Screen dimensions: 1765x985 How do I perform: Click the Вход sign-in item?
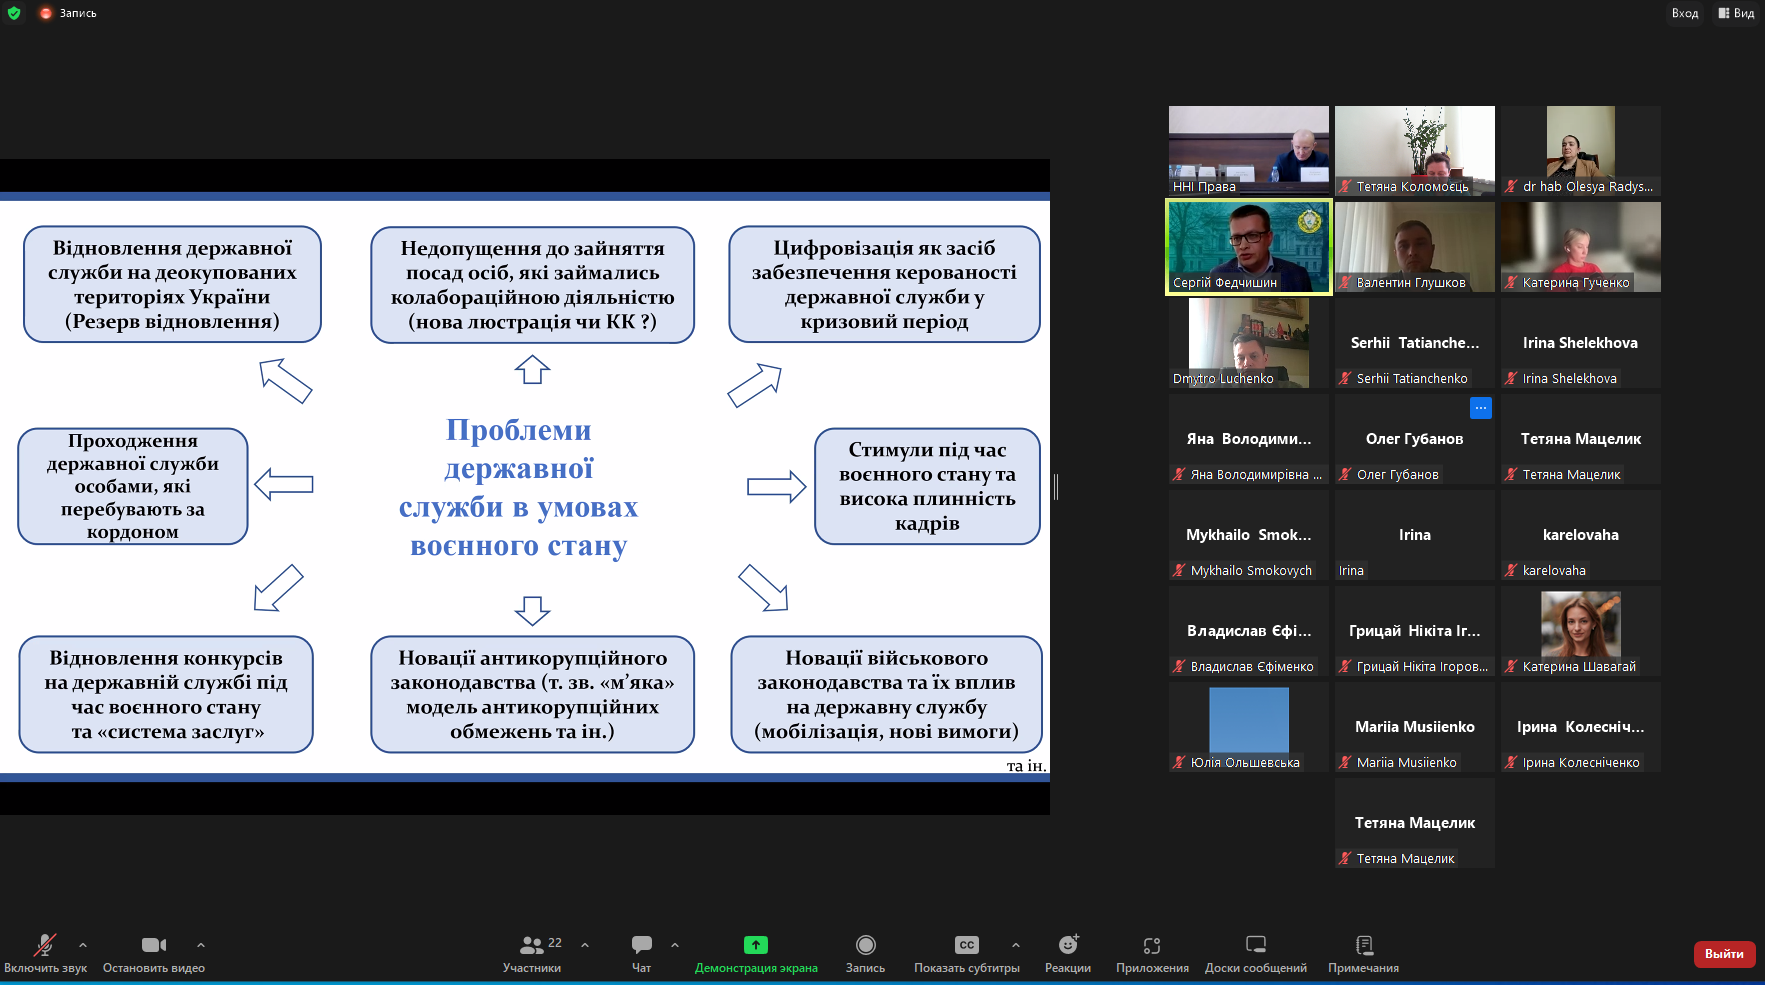click(x=1685, y=13)
